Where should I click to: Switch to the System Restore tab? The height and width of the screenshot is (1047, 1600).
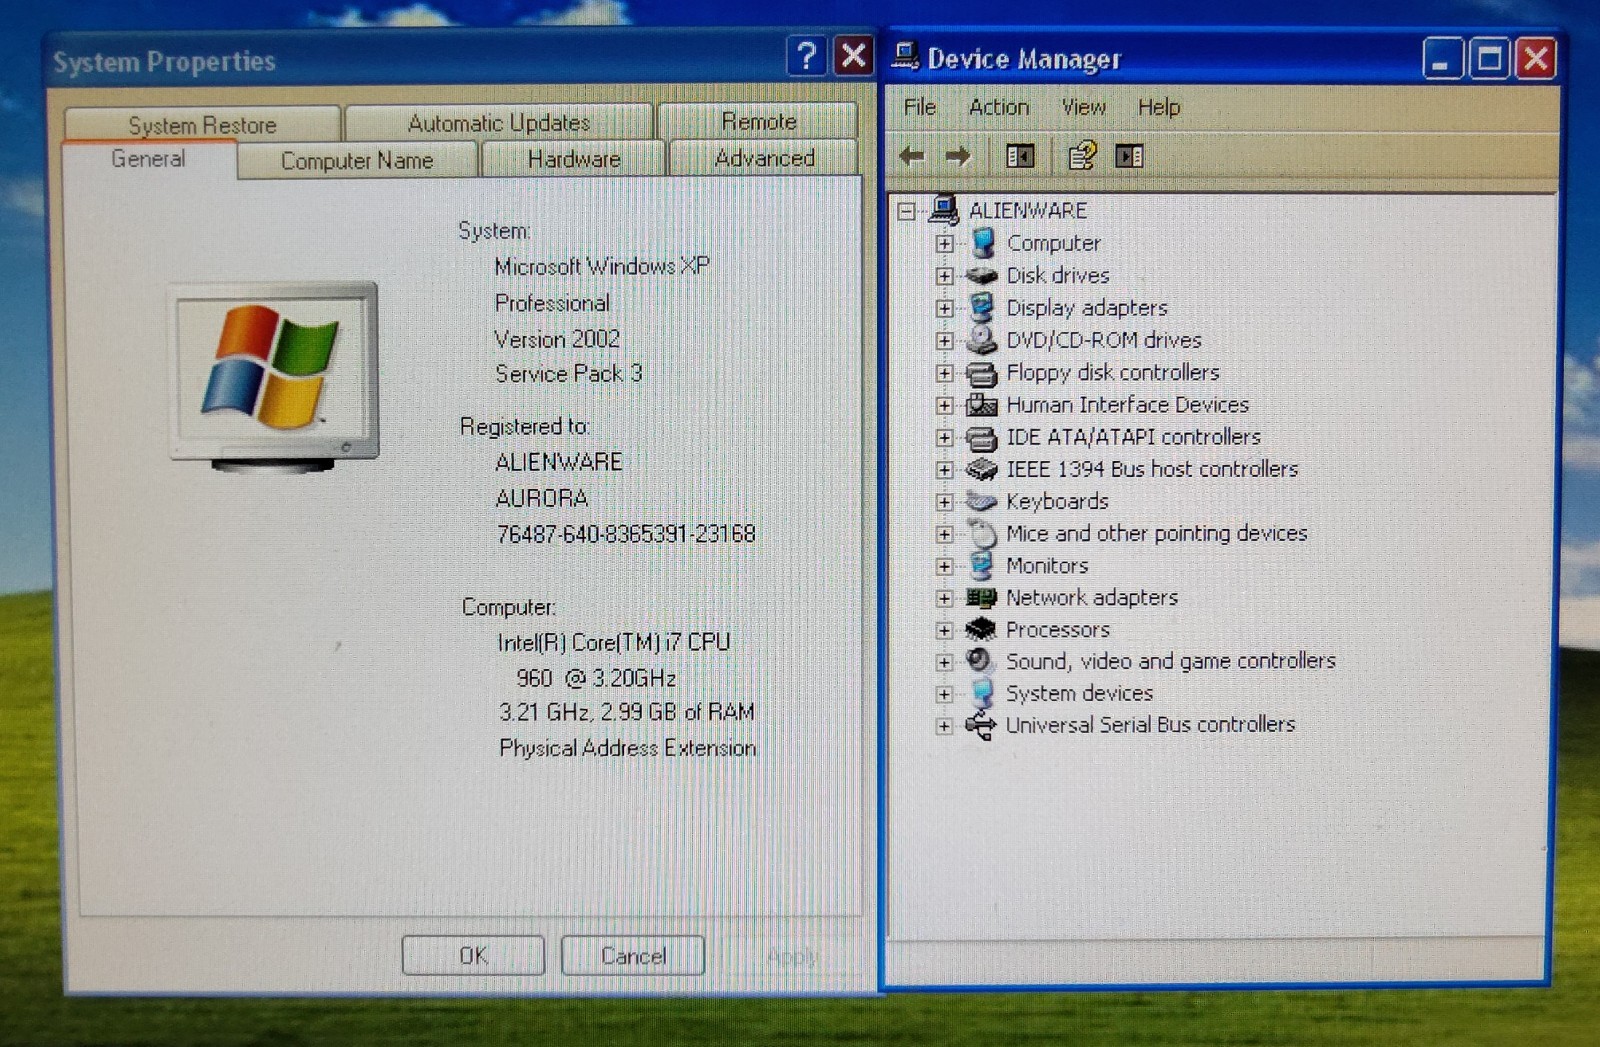pos(202,124)
